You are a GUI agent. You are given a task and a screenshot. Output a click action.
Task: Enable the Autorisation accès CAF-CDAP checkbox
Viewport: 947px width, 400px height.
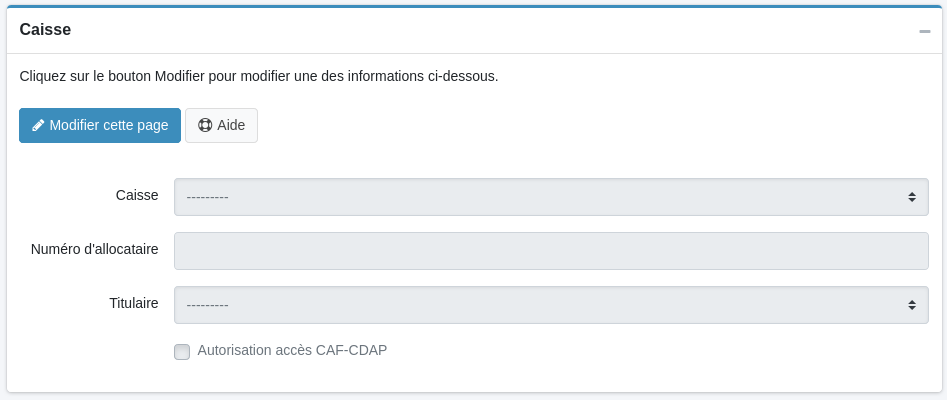[182, 352]
